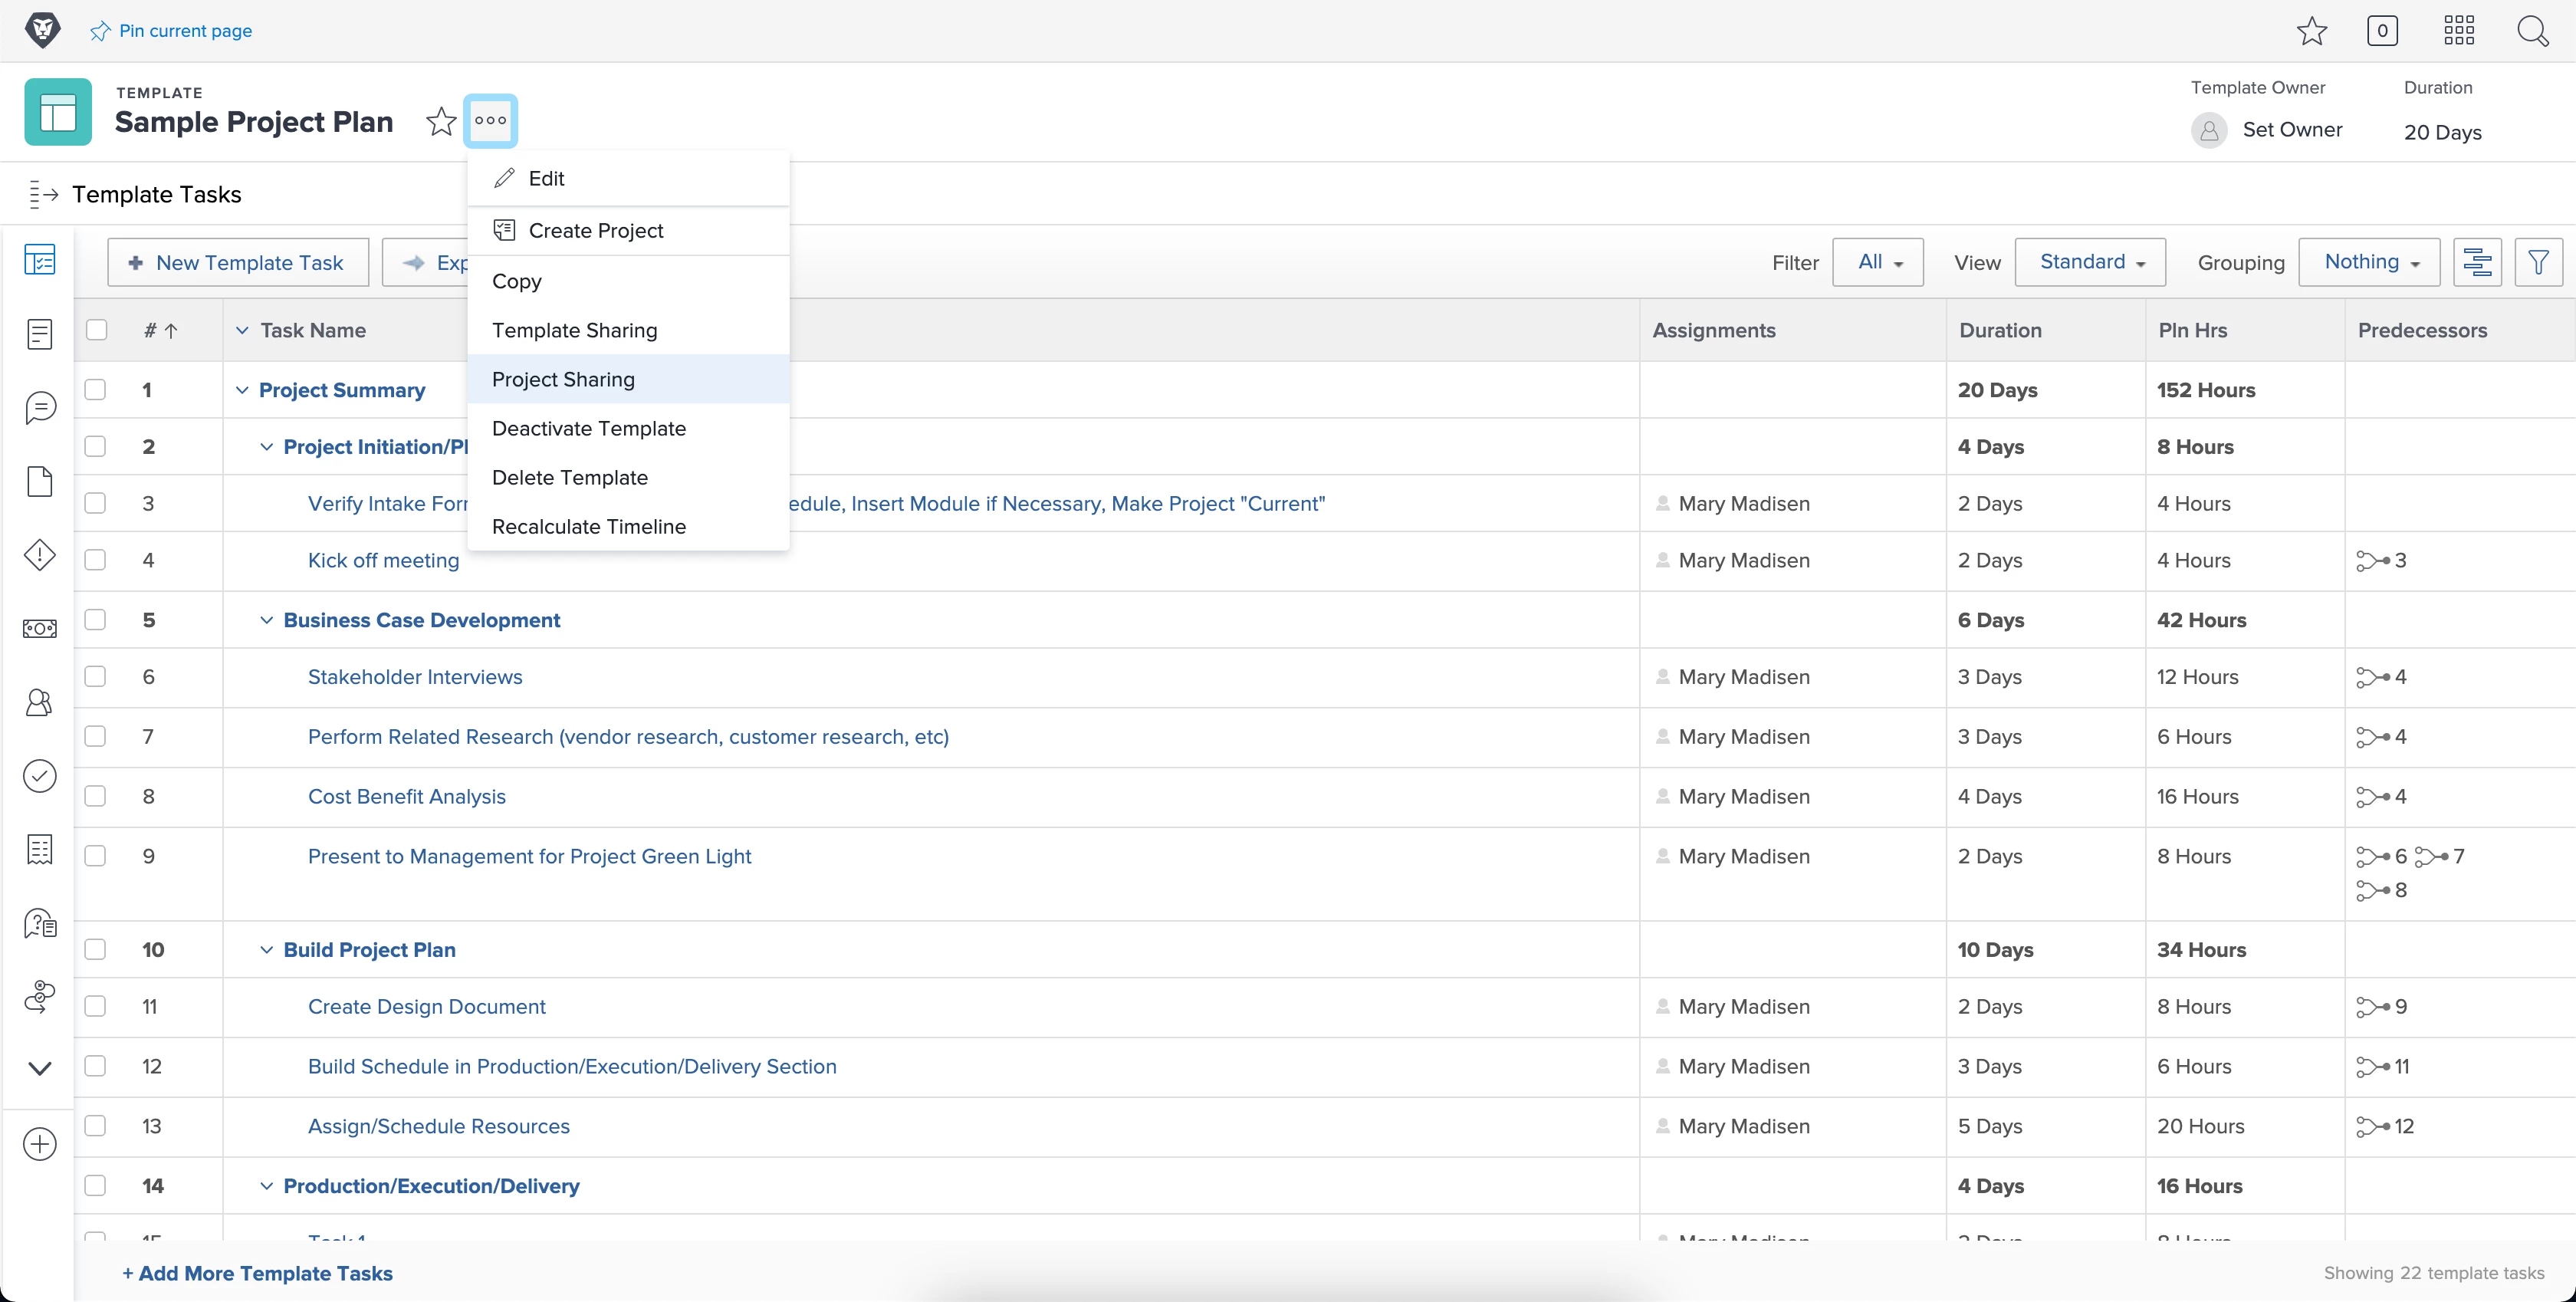Image resolution: width=2576 pixels, height=1302 pixels.
Task: Collapse the Business Case Development group
Action: tap(266, 620)
